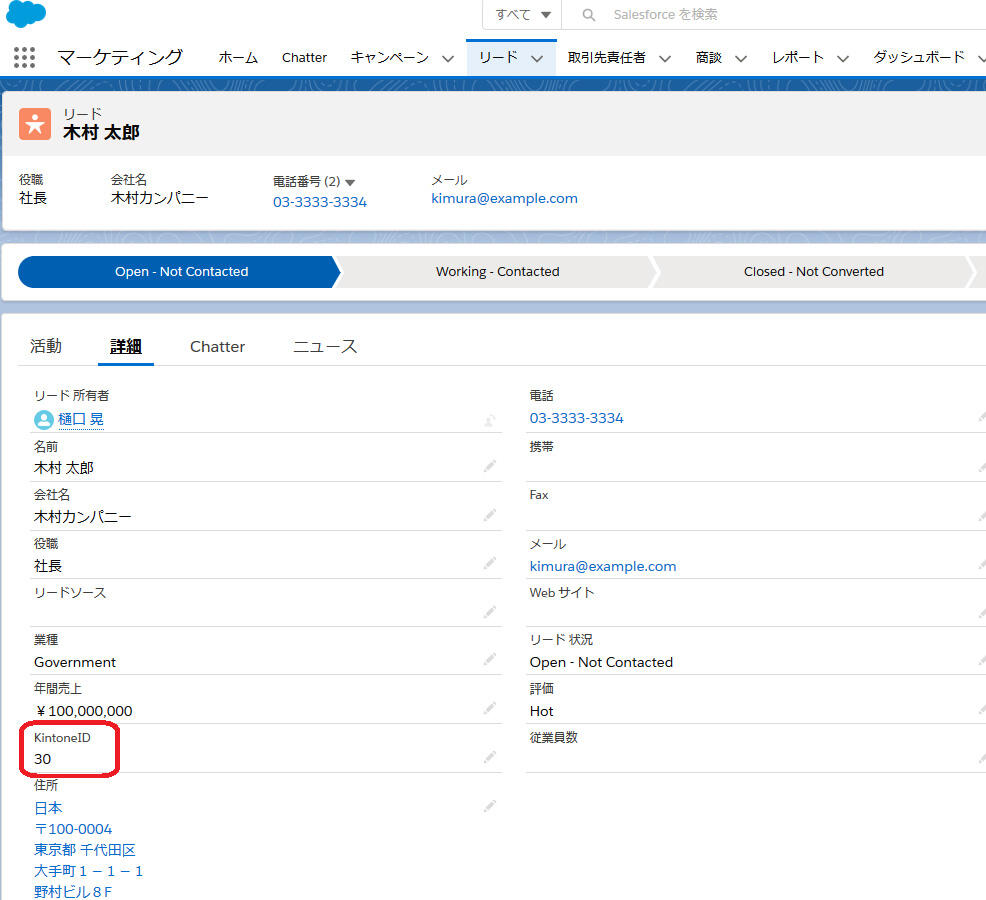The image size is (986, 900).
Task: Edit the KintoneID field pencil icon
Action: click(489, 757)
